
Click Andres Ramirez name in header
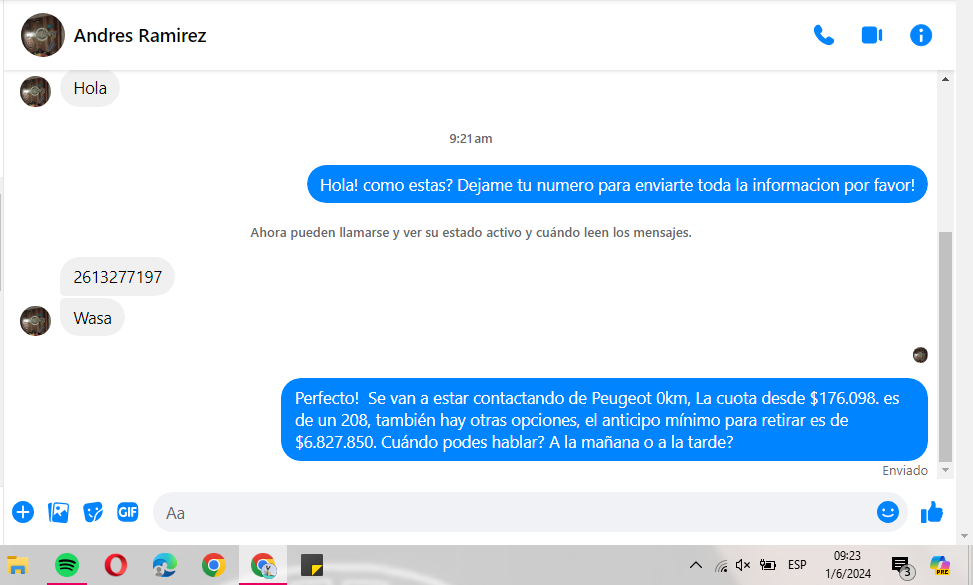(140, 35)
